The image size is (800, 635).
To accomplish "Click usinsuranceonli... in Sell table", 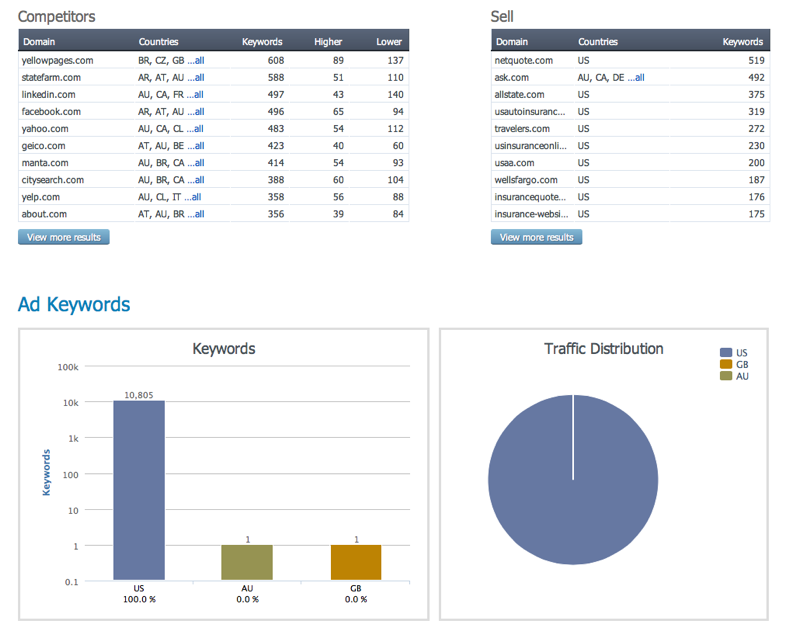I will point(530,146).
